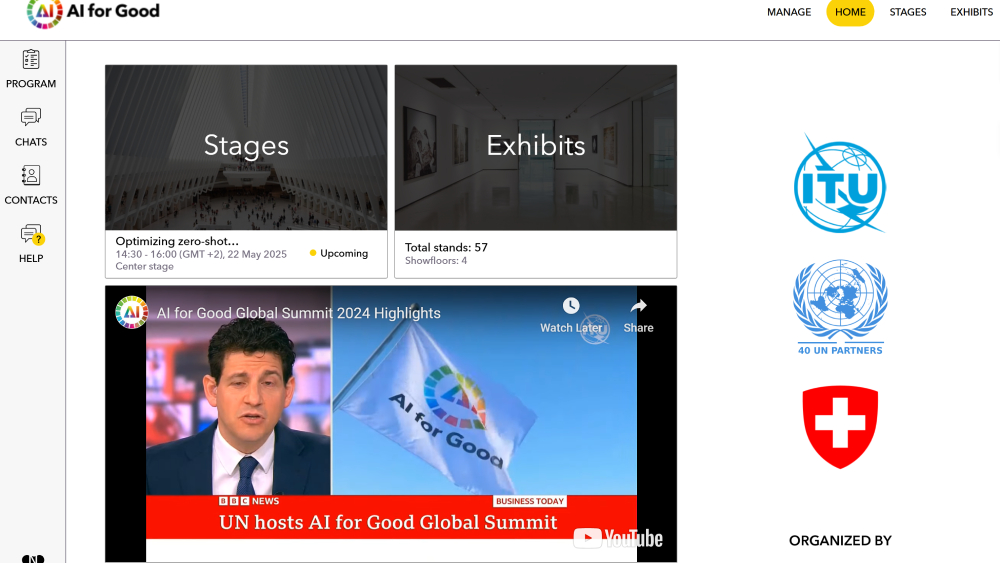Click the 'Optimizing zero-shot...' session title
The height and width of the screenshot is (563, 1000).
177,241
